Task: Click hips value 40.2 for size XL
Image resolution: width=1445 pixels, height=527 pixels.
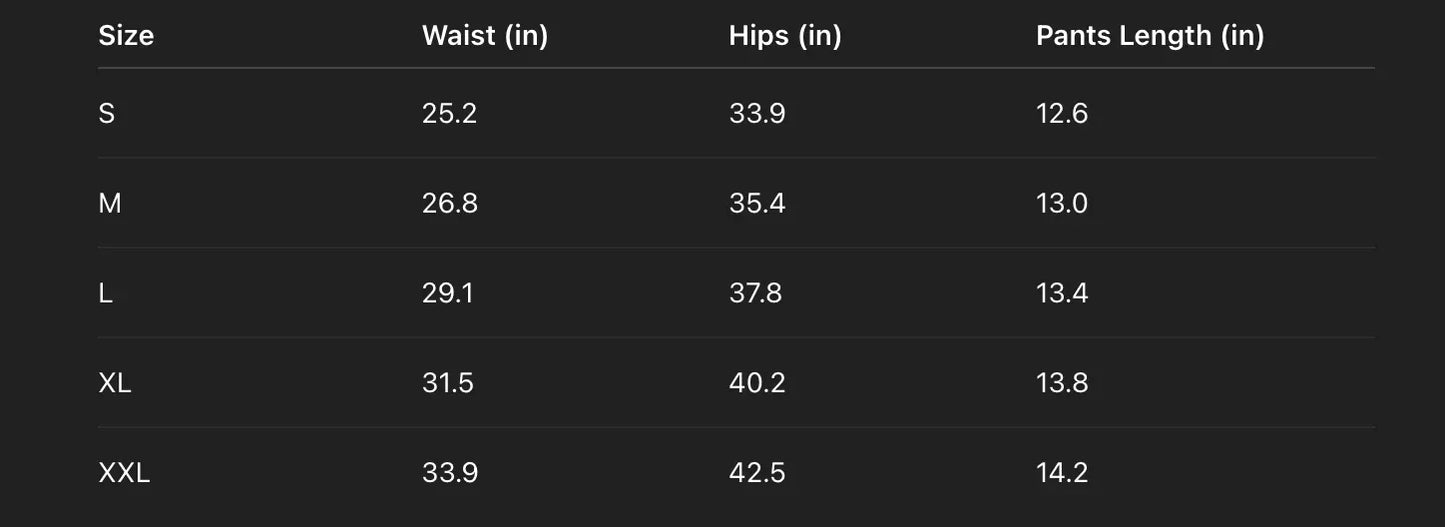Action: (757, 383)
